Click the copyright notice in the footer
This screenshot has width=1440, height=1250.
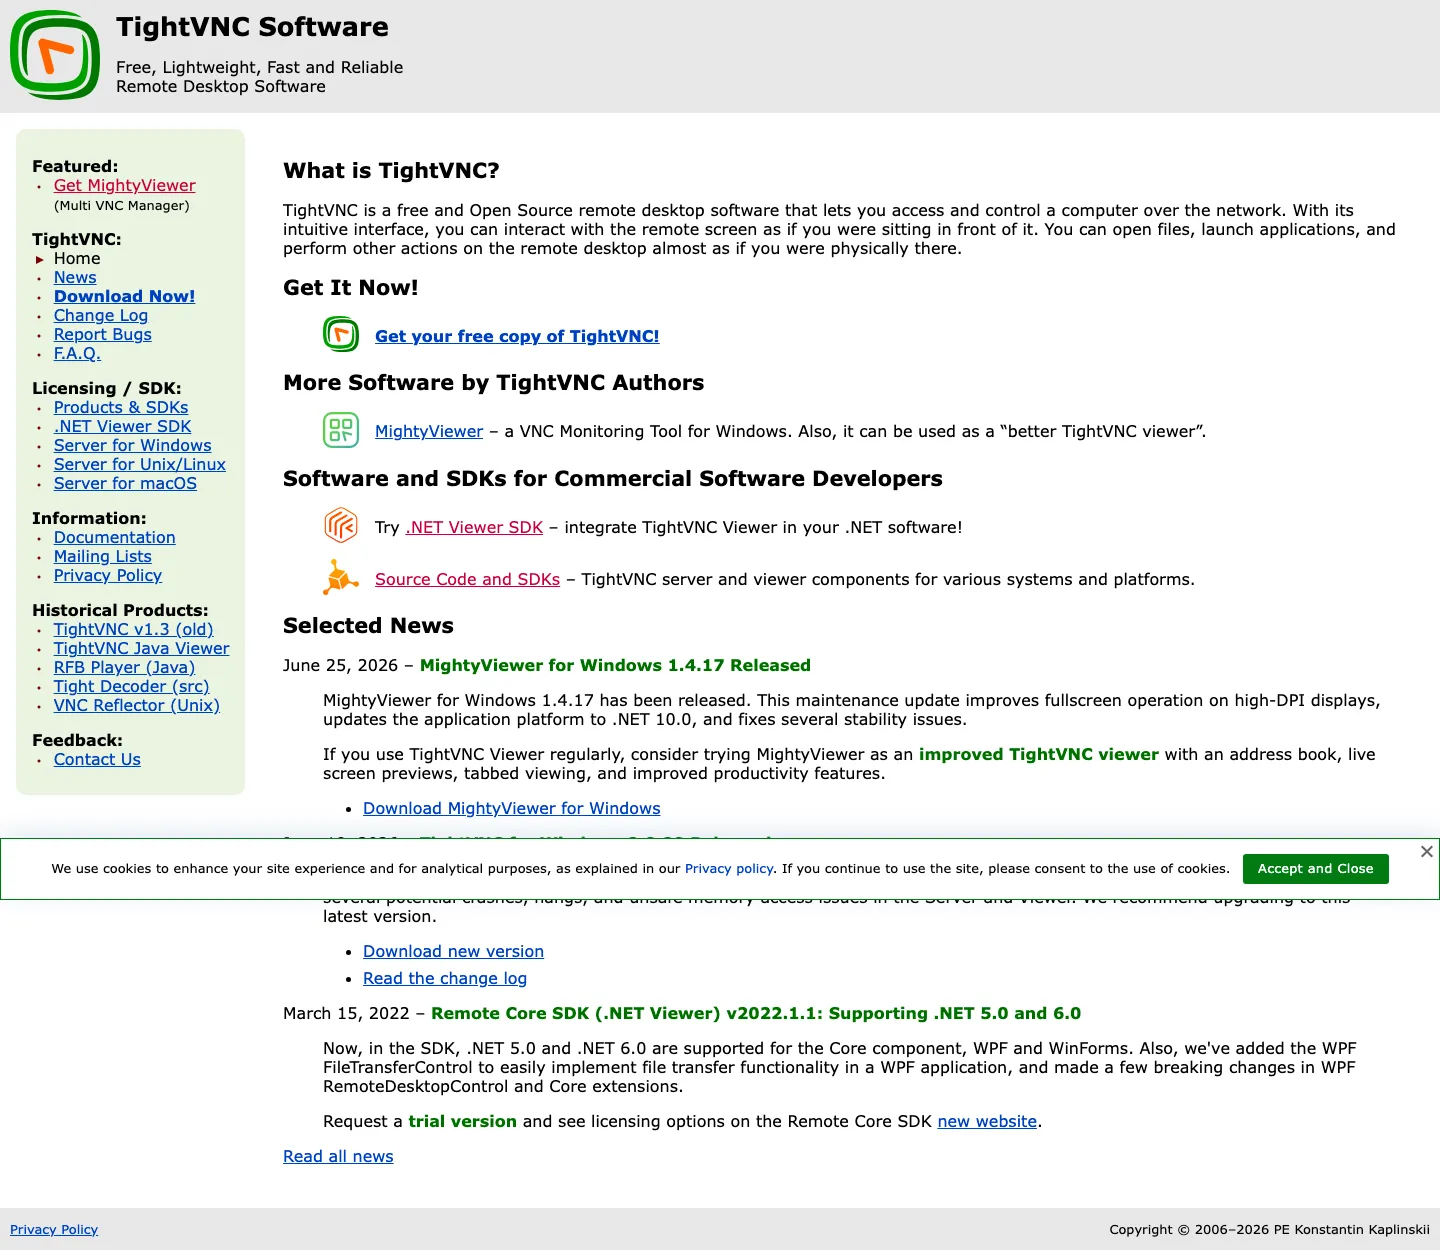[x=1269, y=1229]
